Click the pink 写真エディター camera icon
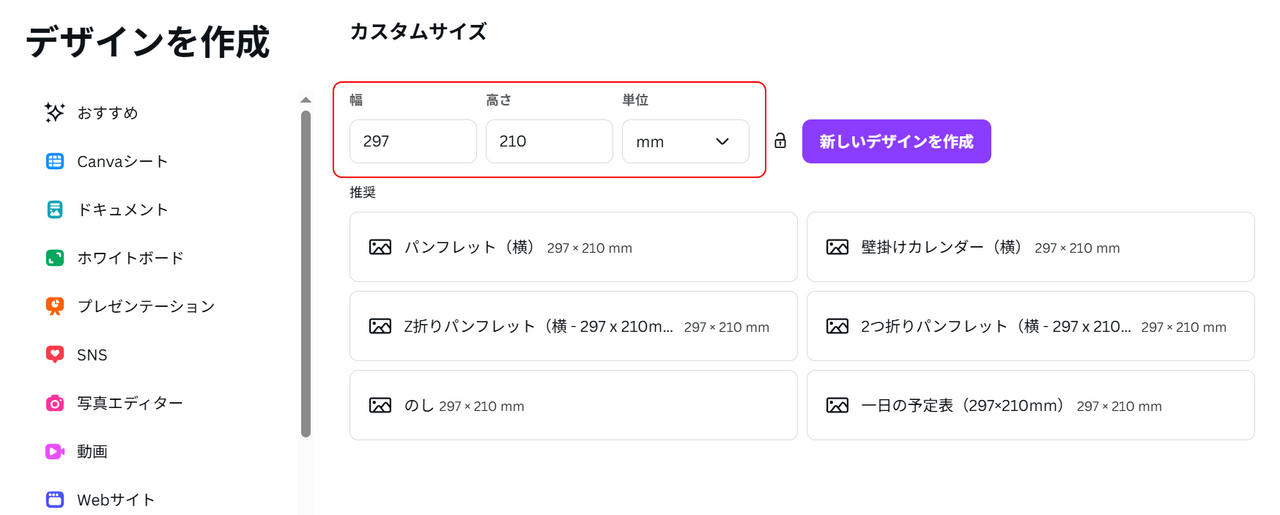This screenshot has height=515, width=1280. click(x=55, y=403)
